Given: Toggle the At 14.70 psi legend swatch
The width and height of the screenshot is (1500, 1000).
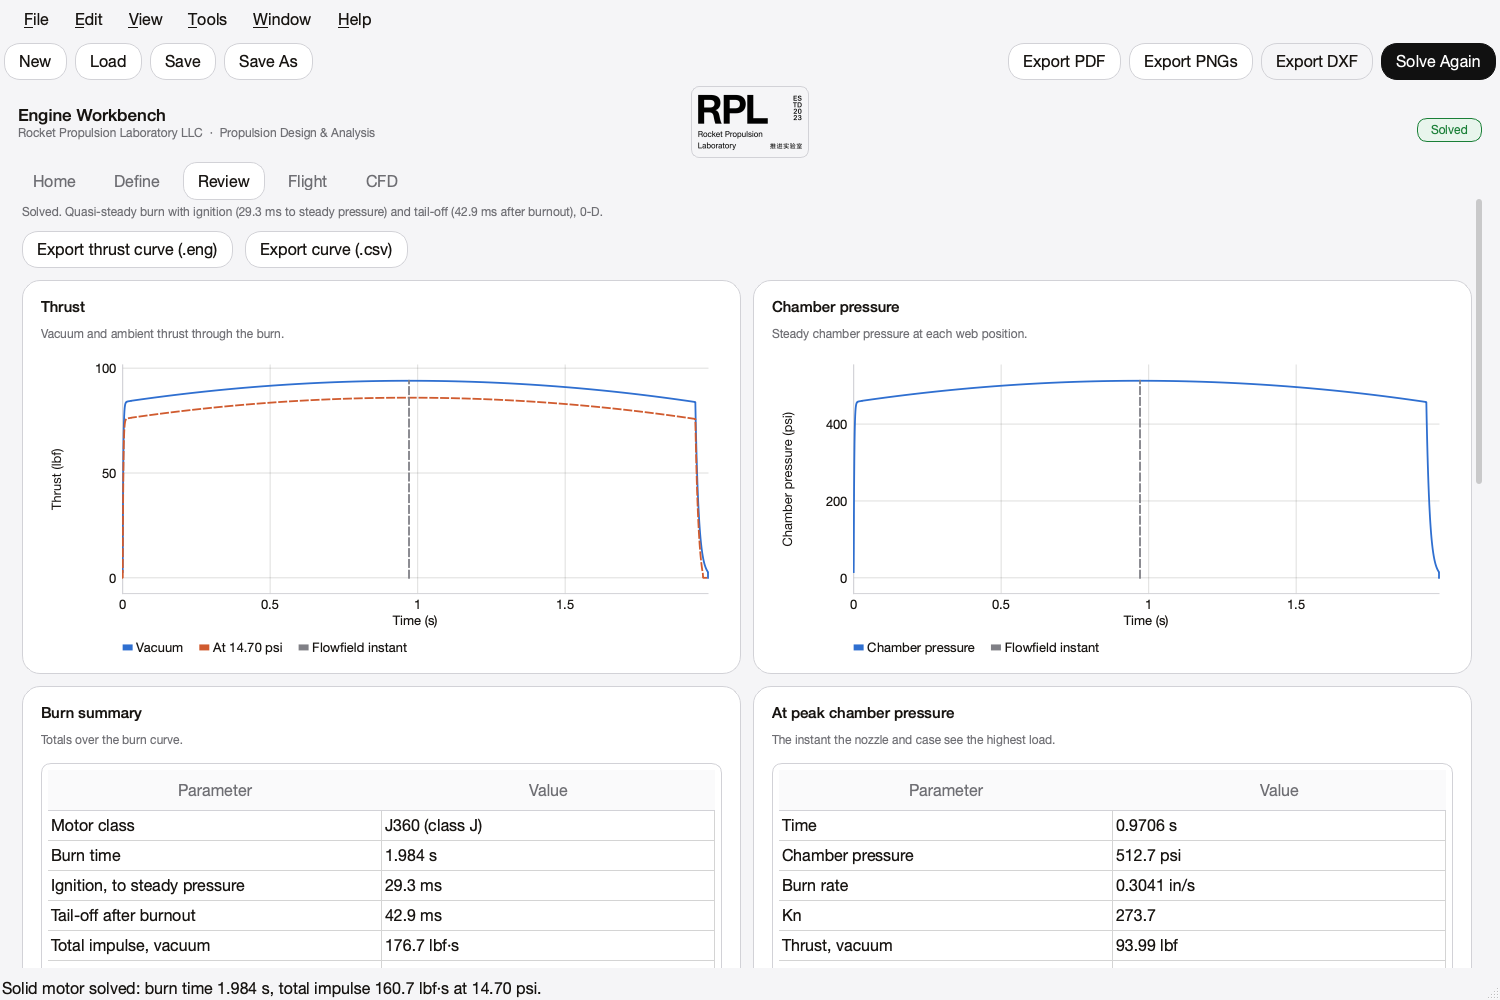Looking at the screenshot, I should [204, 648].
